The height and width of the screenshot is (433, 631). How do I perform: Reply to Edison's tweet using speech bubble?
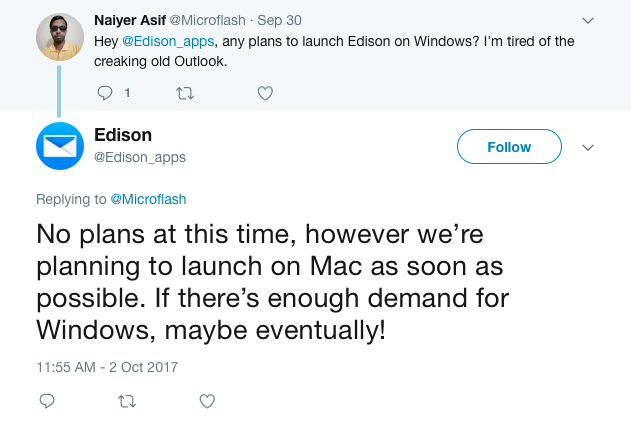[47, 401]
